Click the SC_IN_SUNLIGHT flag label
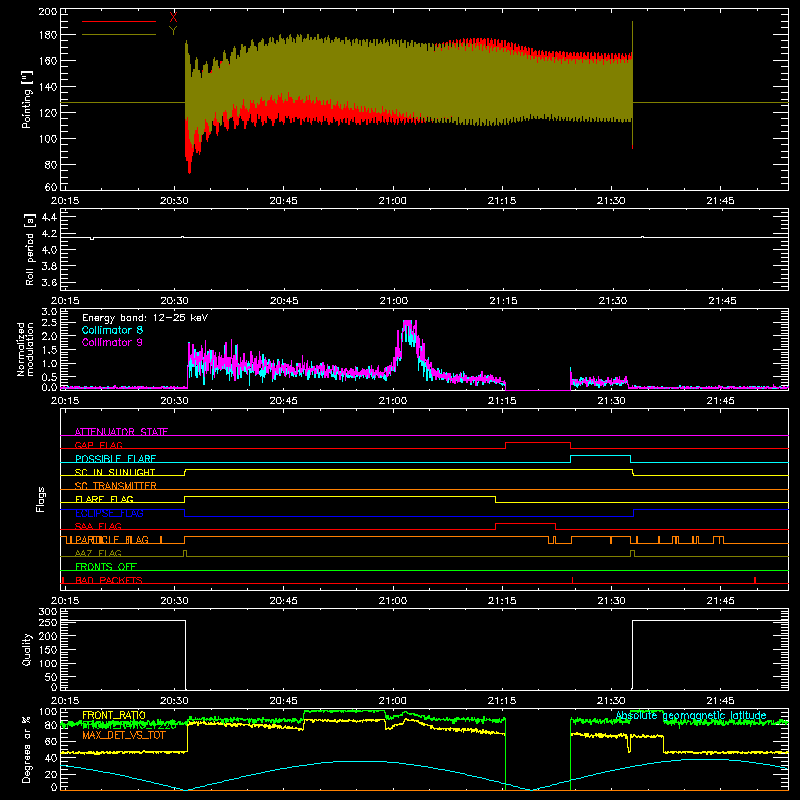 115,472
